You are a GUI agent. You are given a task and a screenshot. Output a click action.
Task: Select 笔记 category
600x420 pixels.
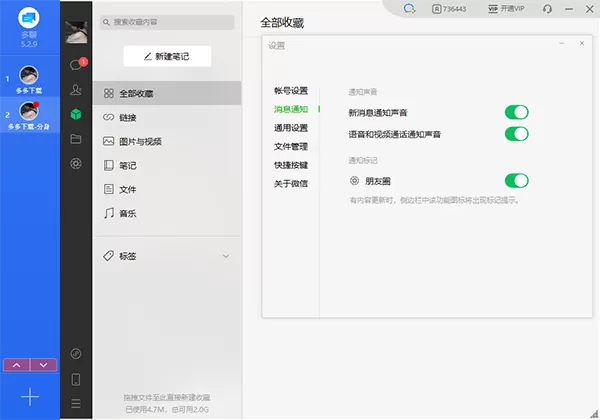[x=167, y=166]
